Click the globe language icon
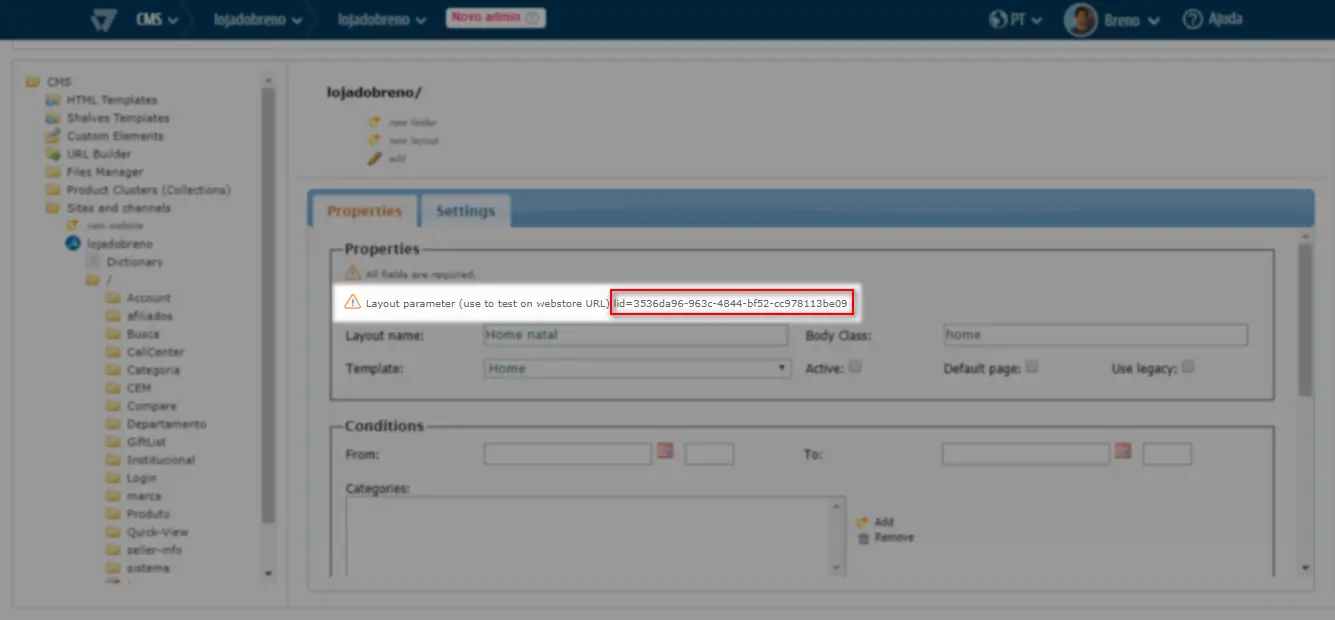The width and height of the screenshot is (1335, 620). [996, 19]
